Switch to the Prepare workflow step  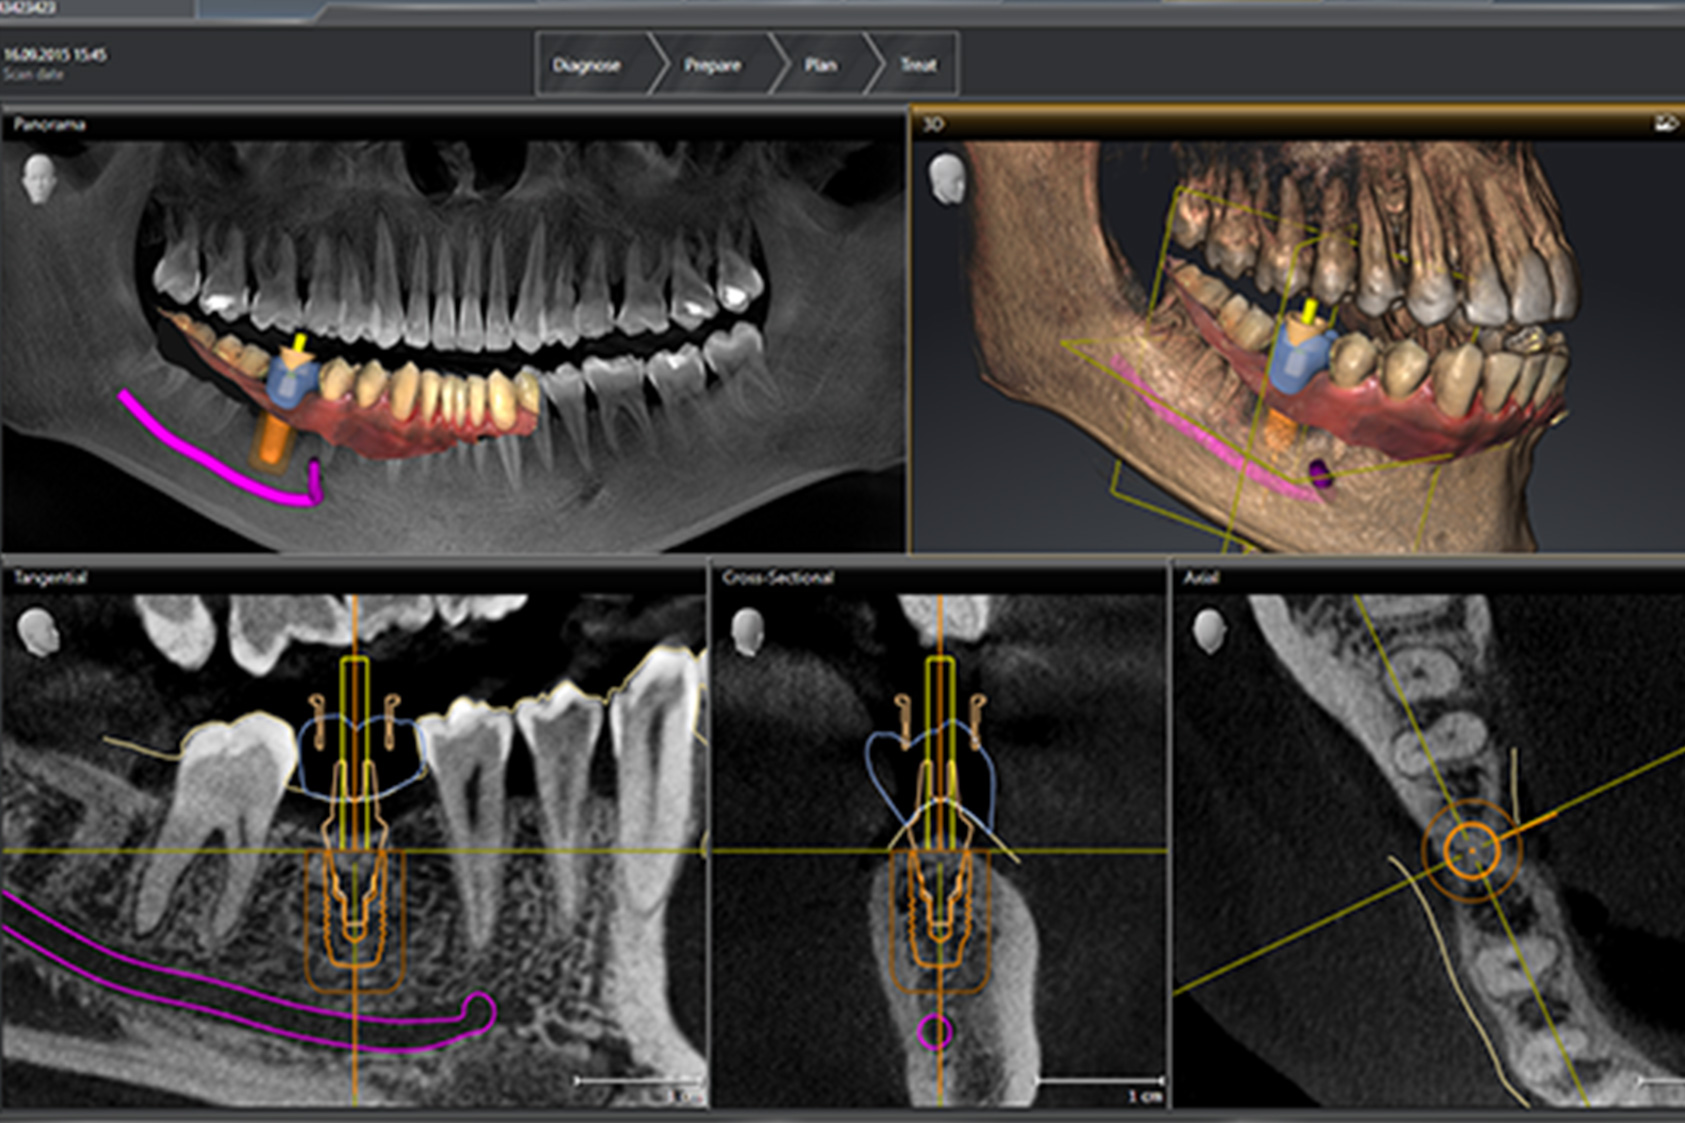pos(712,65)
